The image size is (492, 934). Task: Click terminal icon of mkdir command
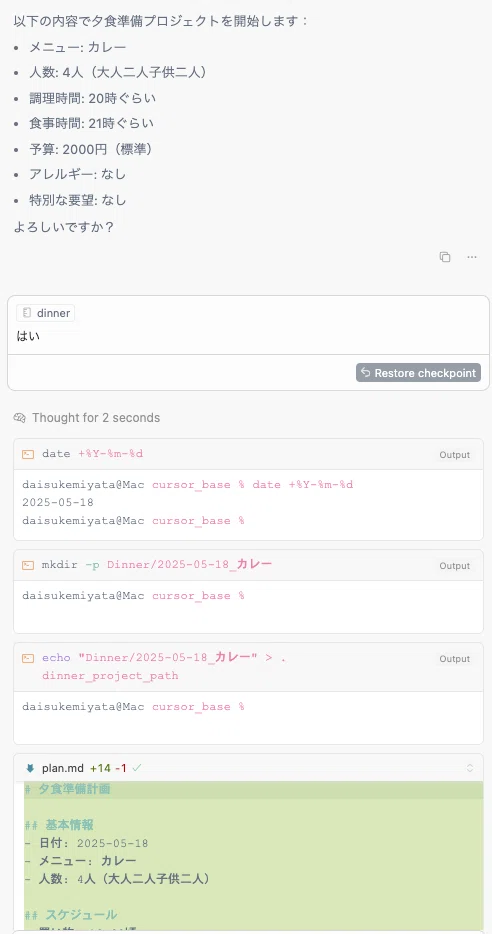point(27,565)
